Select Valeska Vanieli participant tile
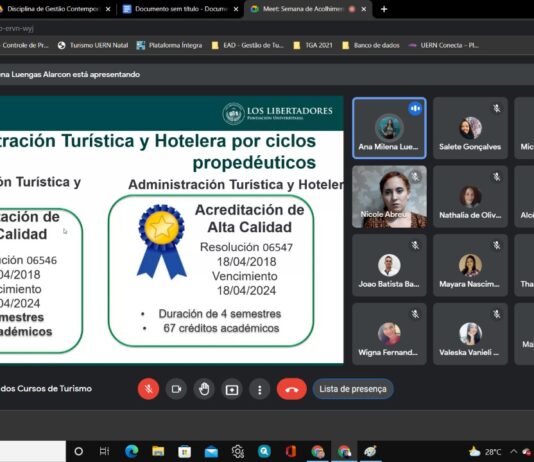Screen dimensions: 534x462 click(x=470, y=334)
